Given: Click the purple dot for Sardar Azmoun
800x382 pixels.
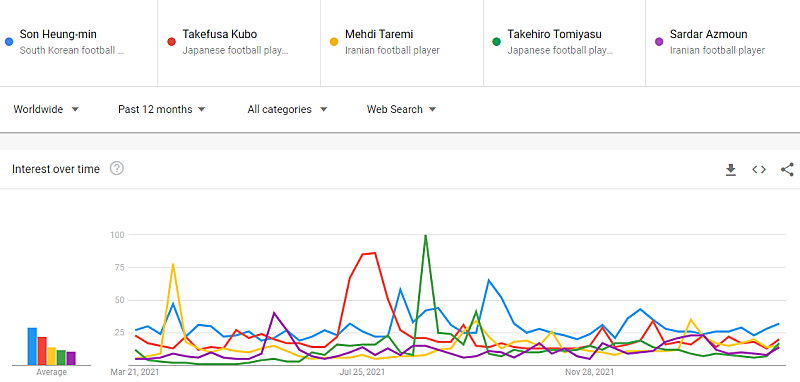Looking at the screenshot, I should click(659, 42).
